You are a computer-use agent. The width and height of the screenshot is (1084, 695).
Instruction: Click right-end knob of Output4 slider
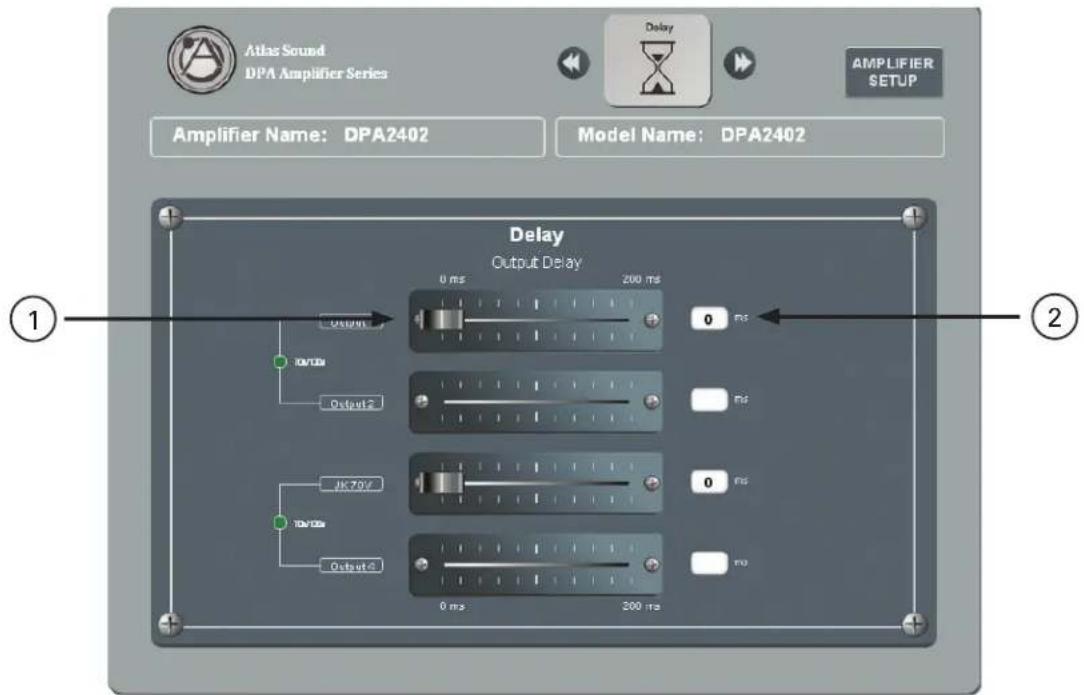651,564
